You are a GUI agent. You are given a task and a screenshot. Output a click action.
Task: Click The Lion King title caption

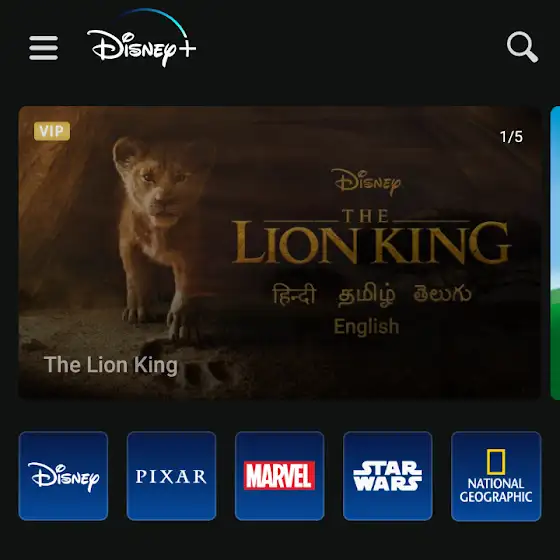pos(111,365)
